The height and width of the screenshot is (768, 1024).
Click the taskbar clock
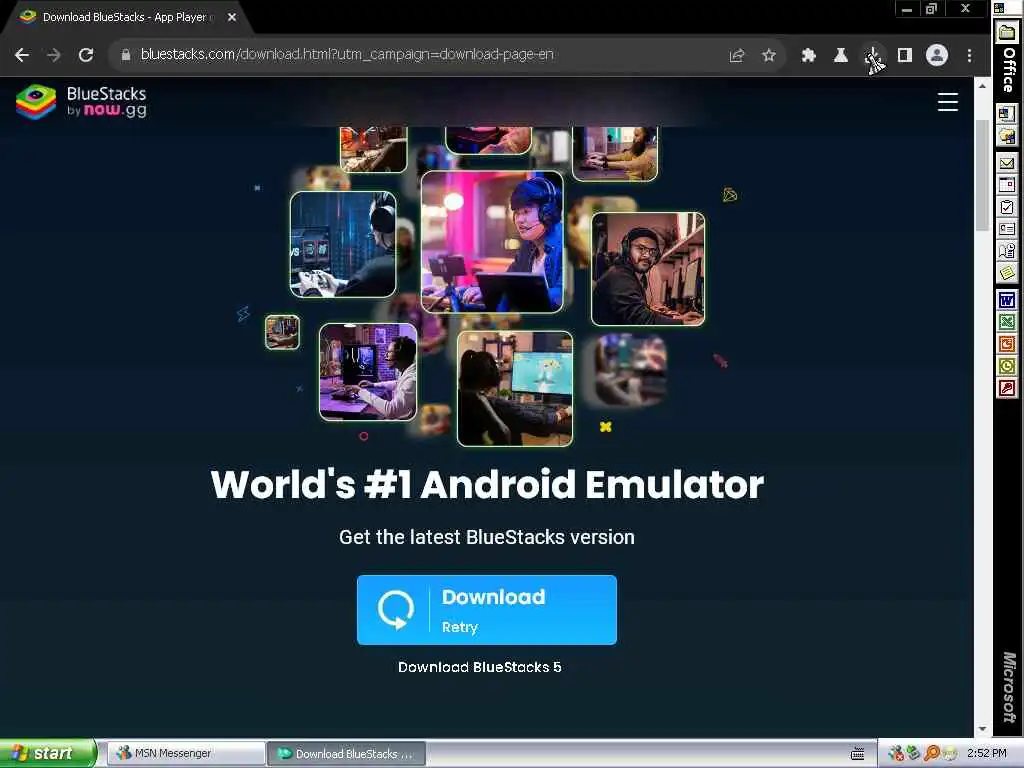(987, 753)
